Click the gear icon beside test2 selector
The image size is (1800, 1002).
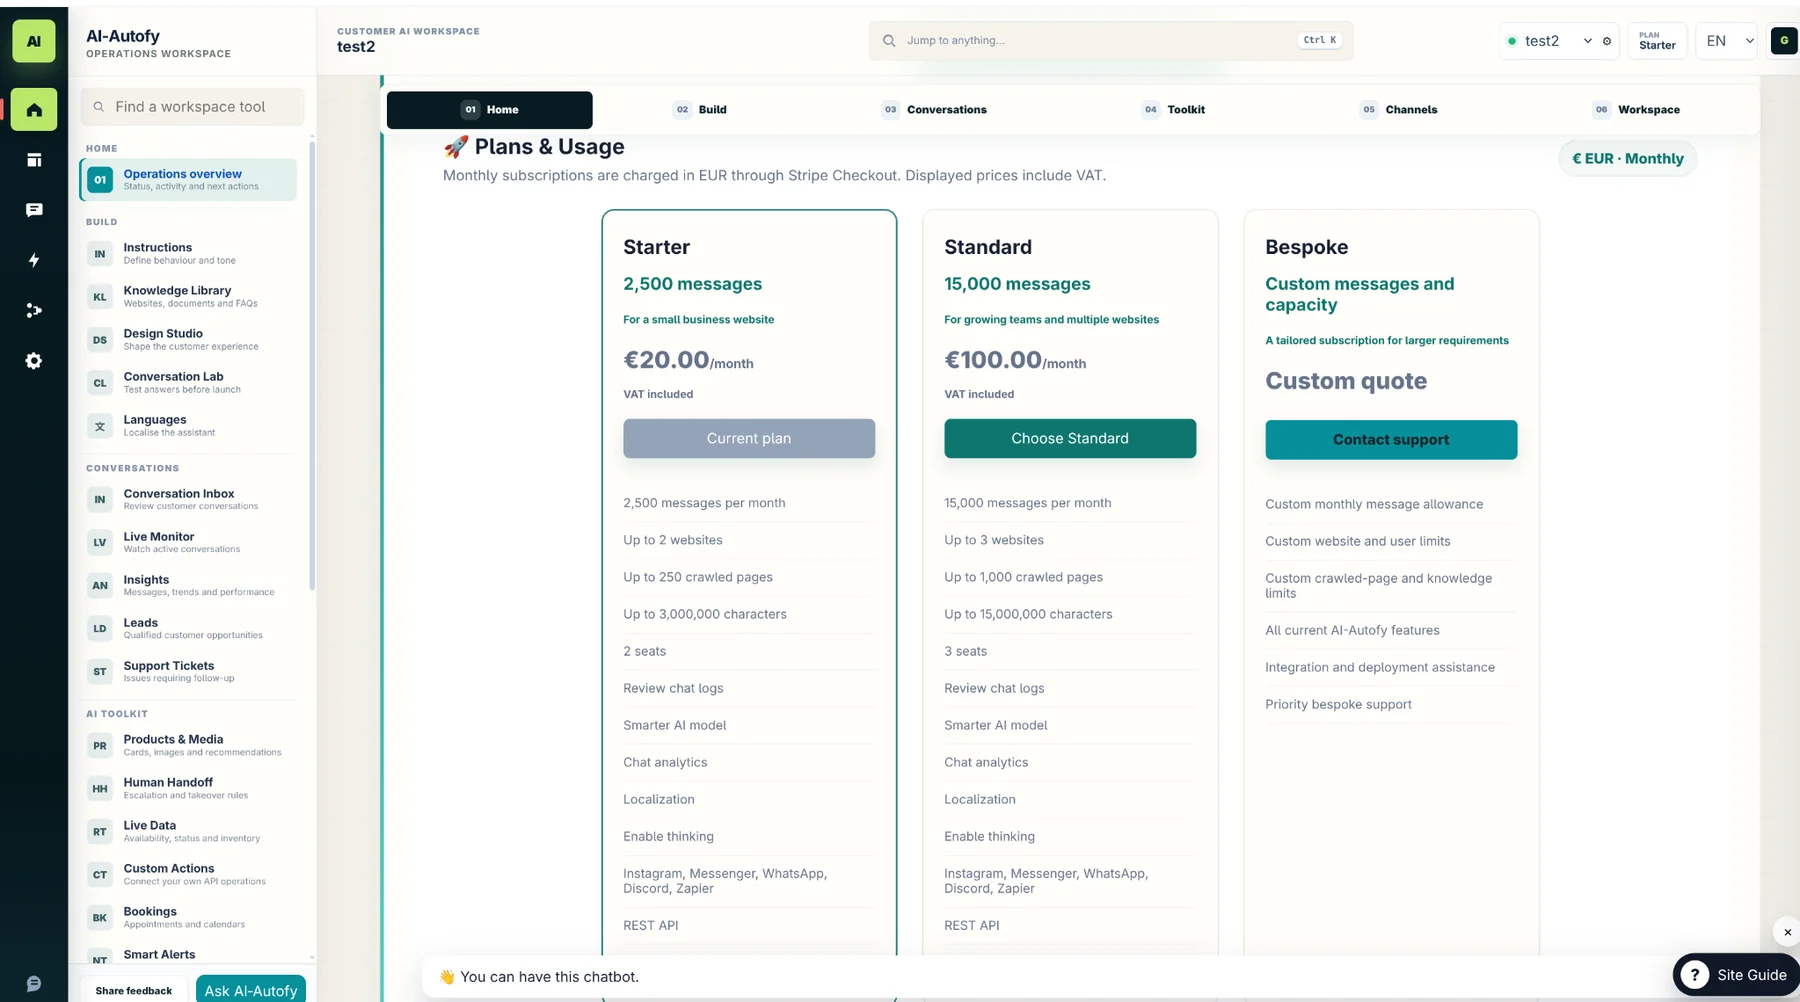(x=1607, y=41)
